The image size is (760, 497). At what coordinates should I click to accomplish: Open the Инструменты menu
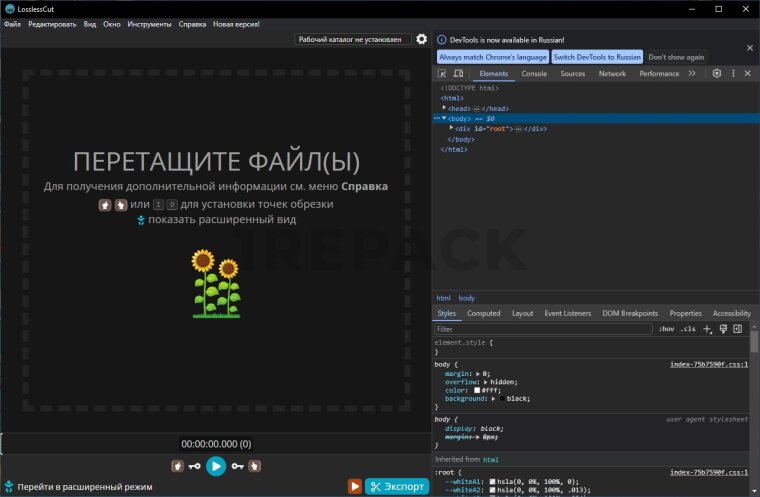tap(149, 23)
